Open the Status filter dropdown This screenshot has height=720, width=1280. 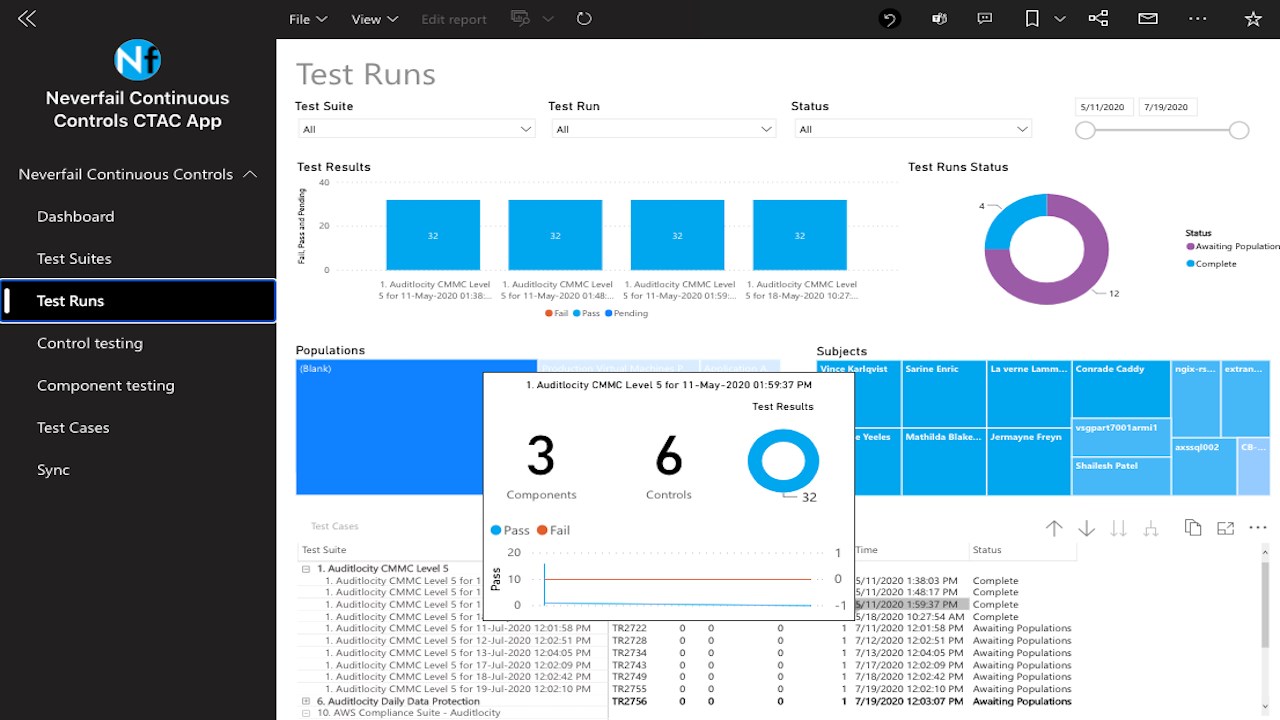[913, 129]
